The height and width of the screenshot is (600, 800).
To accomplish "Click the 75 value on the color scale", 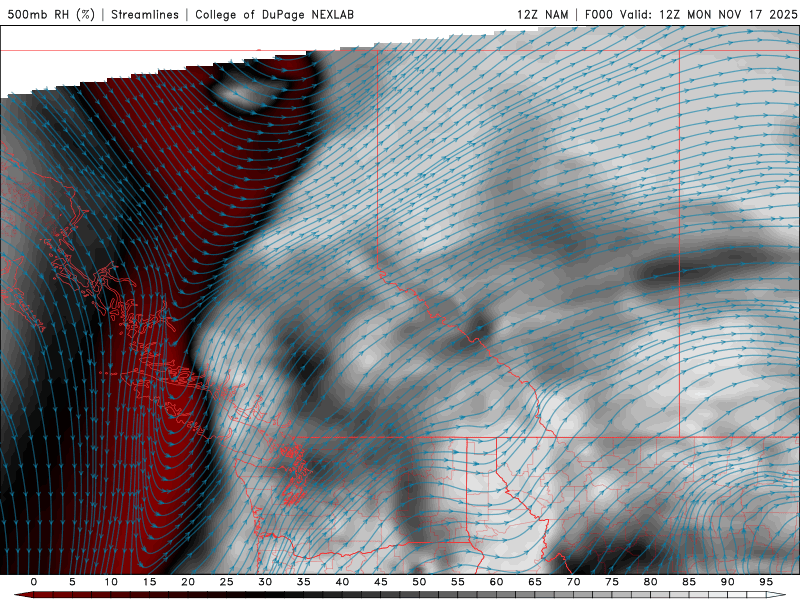I will coord(612,582).
